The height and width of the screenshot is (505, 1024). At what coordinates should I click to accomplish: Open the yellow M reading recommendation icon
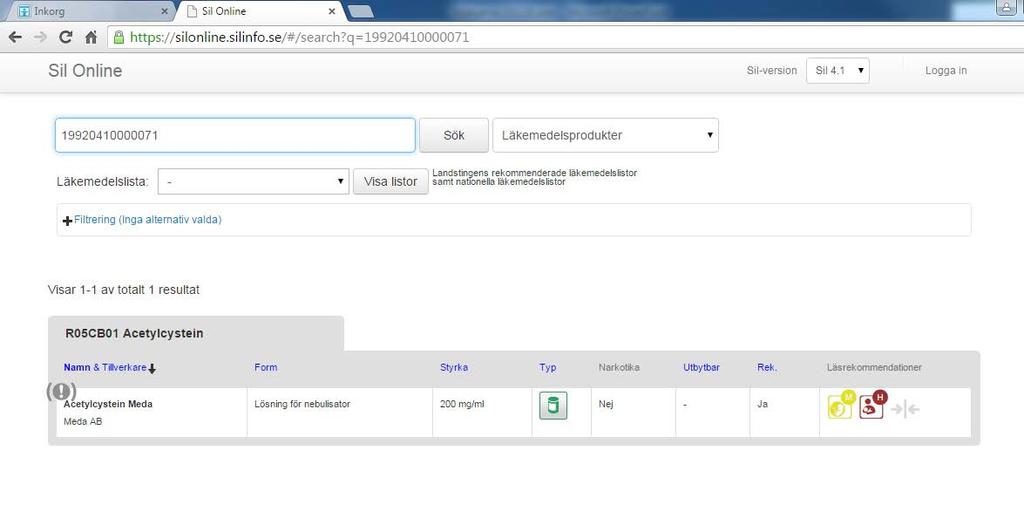coord(841,404)
